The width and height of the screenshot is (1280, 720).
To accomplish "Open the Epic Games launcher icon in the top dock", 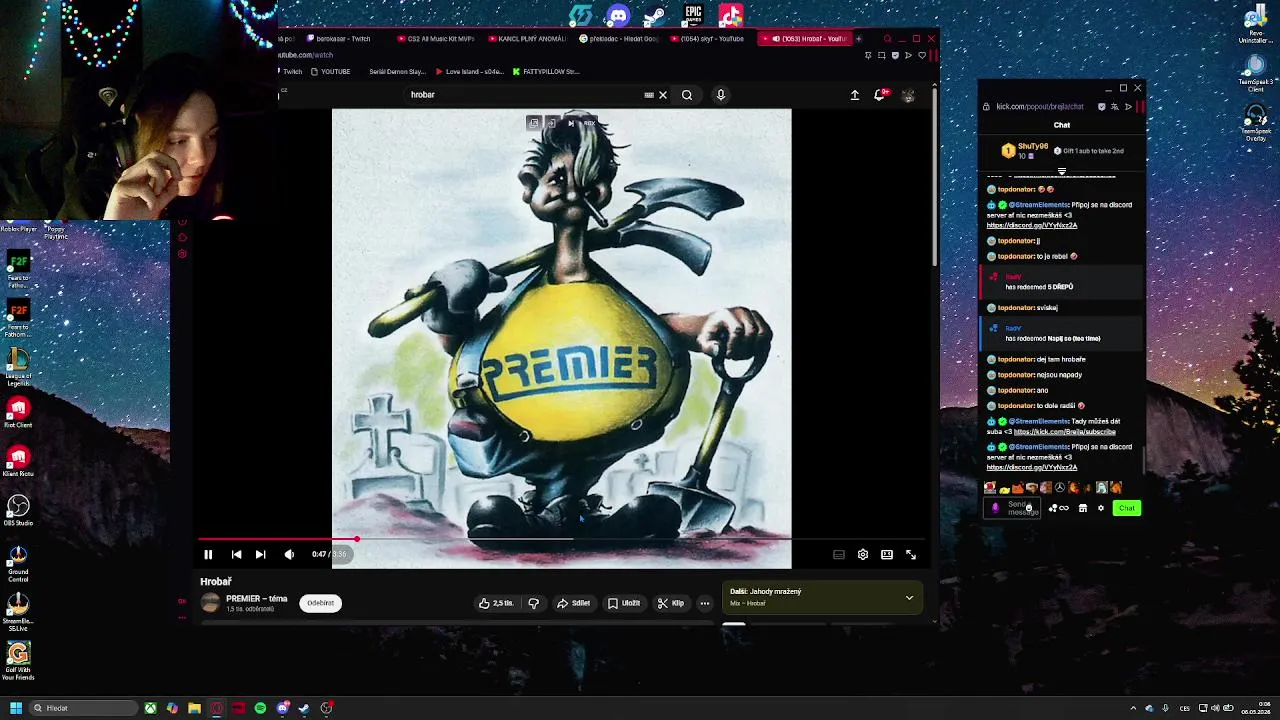I will (x=693, y=15).
